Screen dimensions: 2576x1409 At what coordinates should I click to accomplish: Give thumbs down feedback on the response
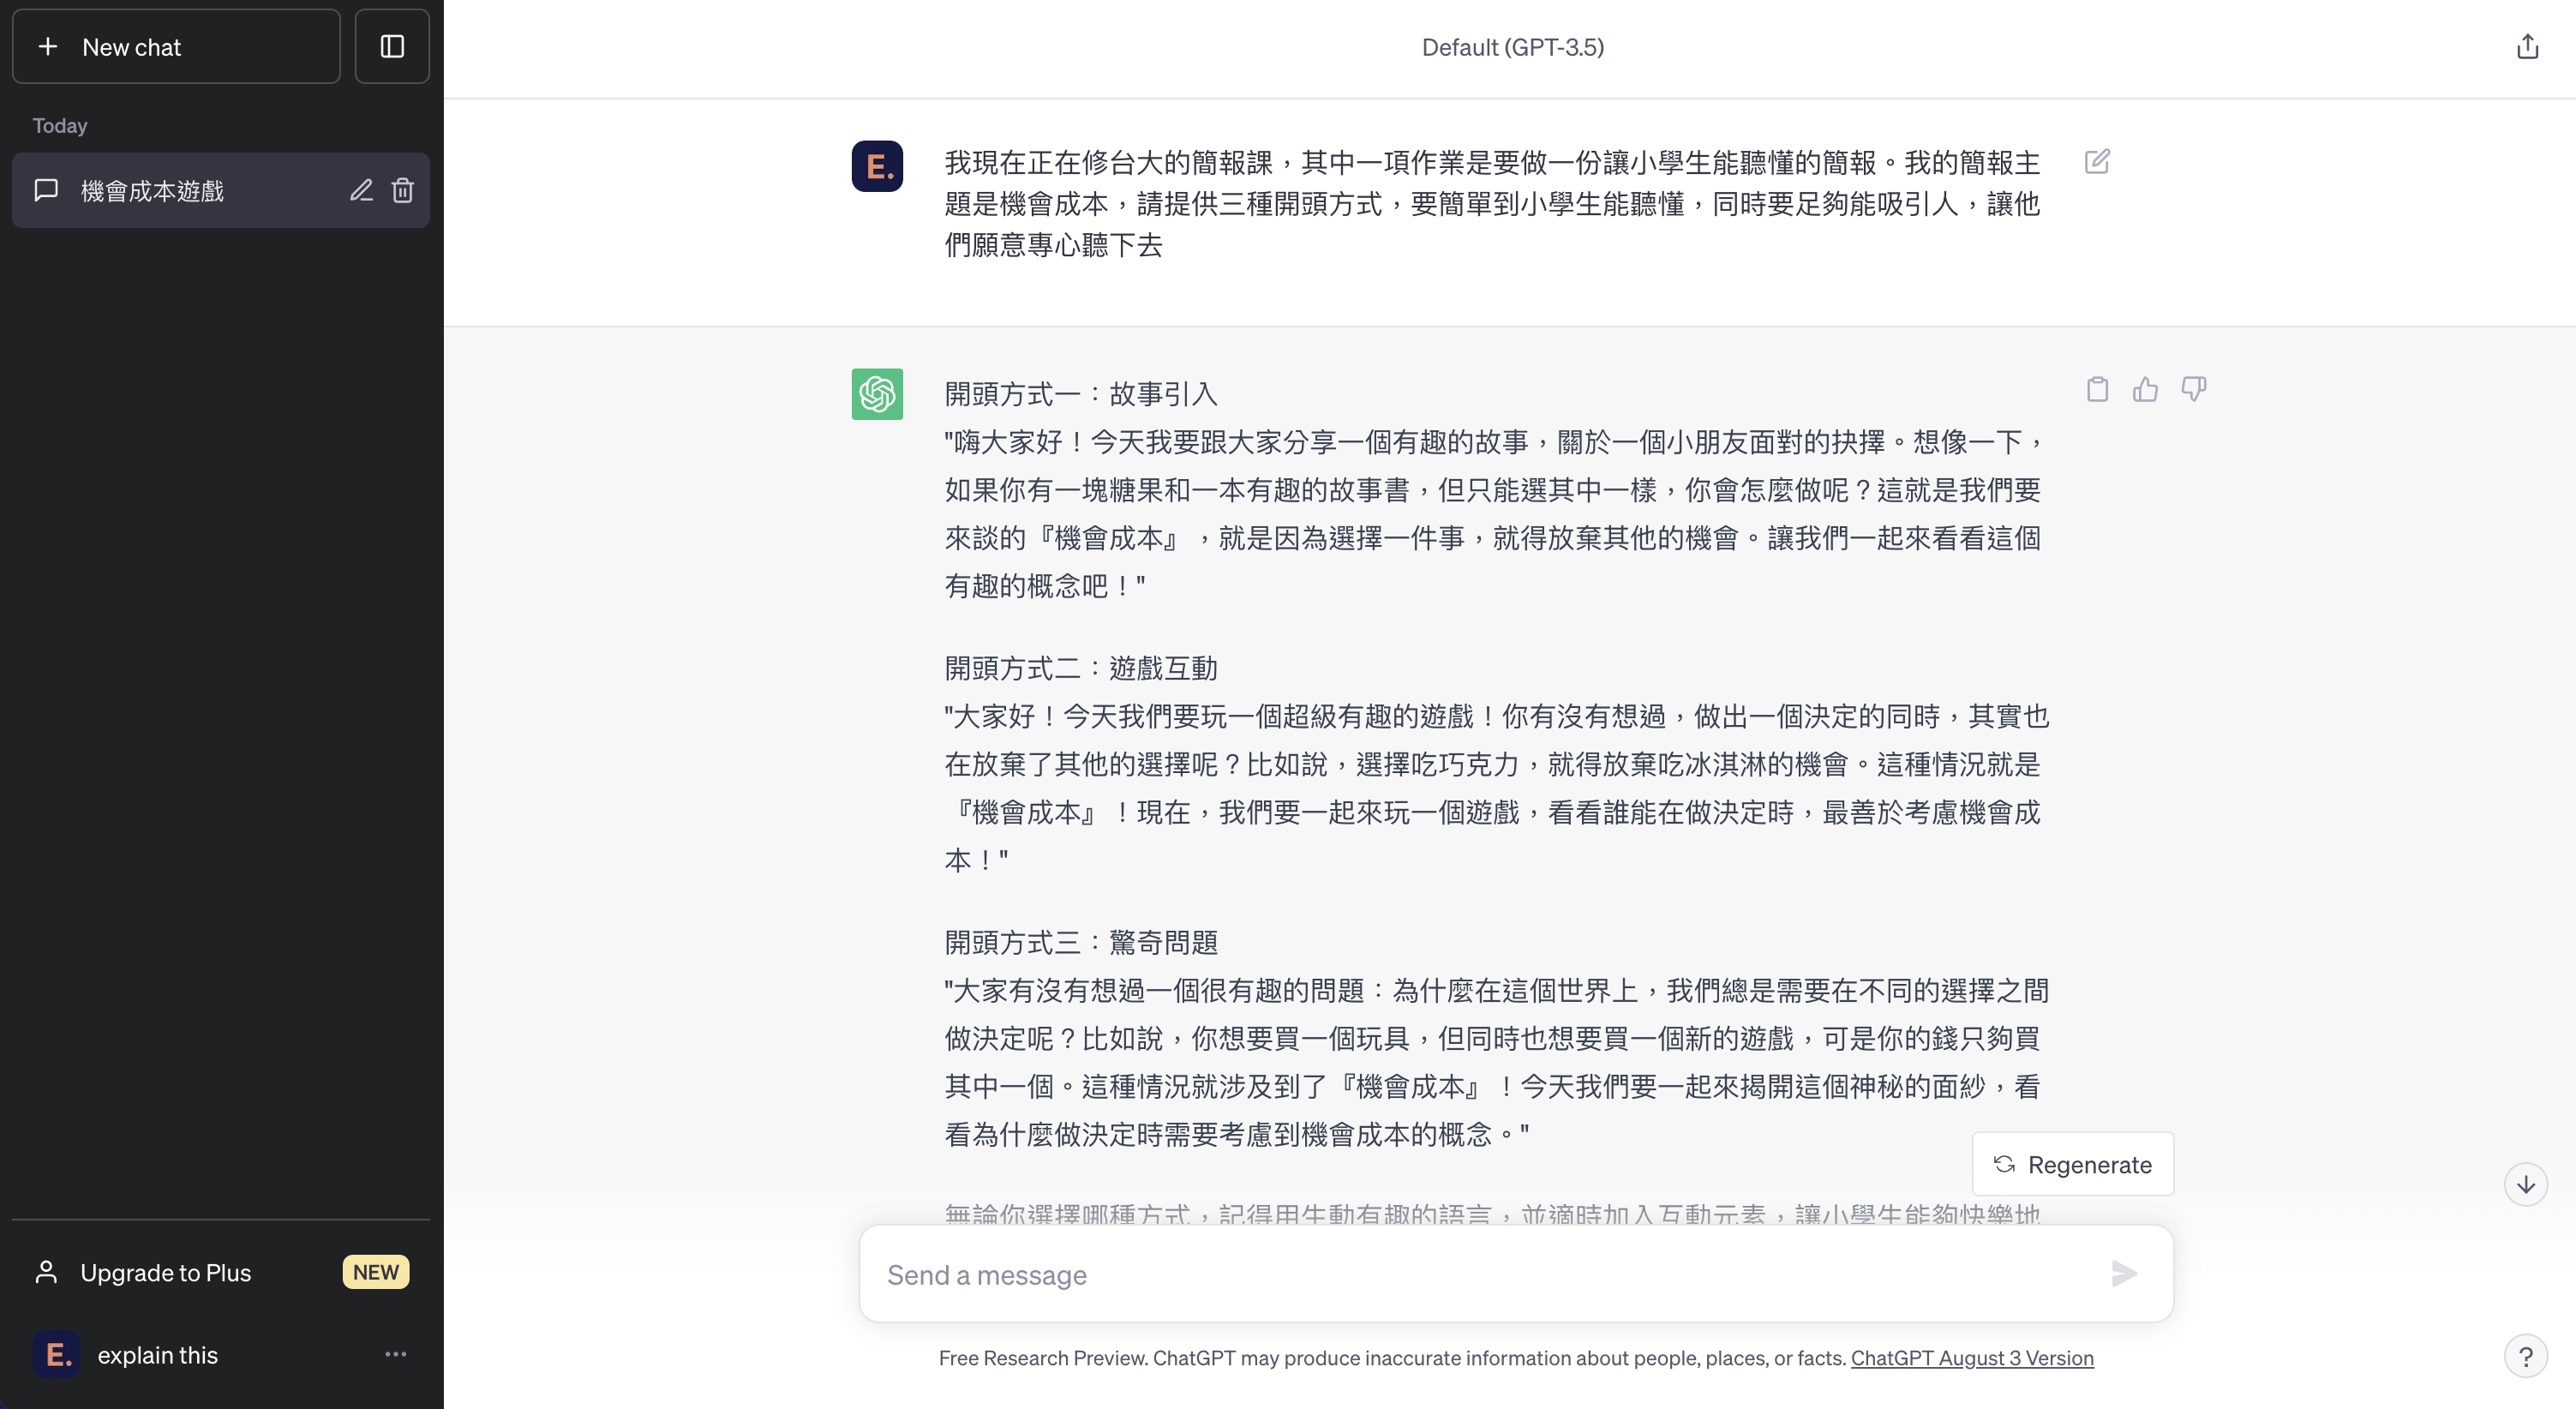point(2194,389)
